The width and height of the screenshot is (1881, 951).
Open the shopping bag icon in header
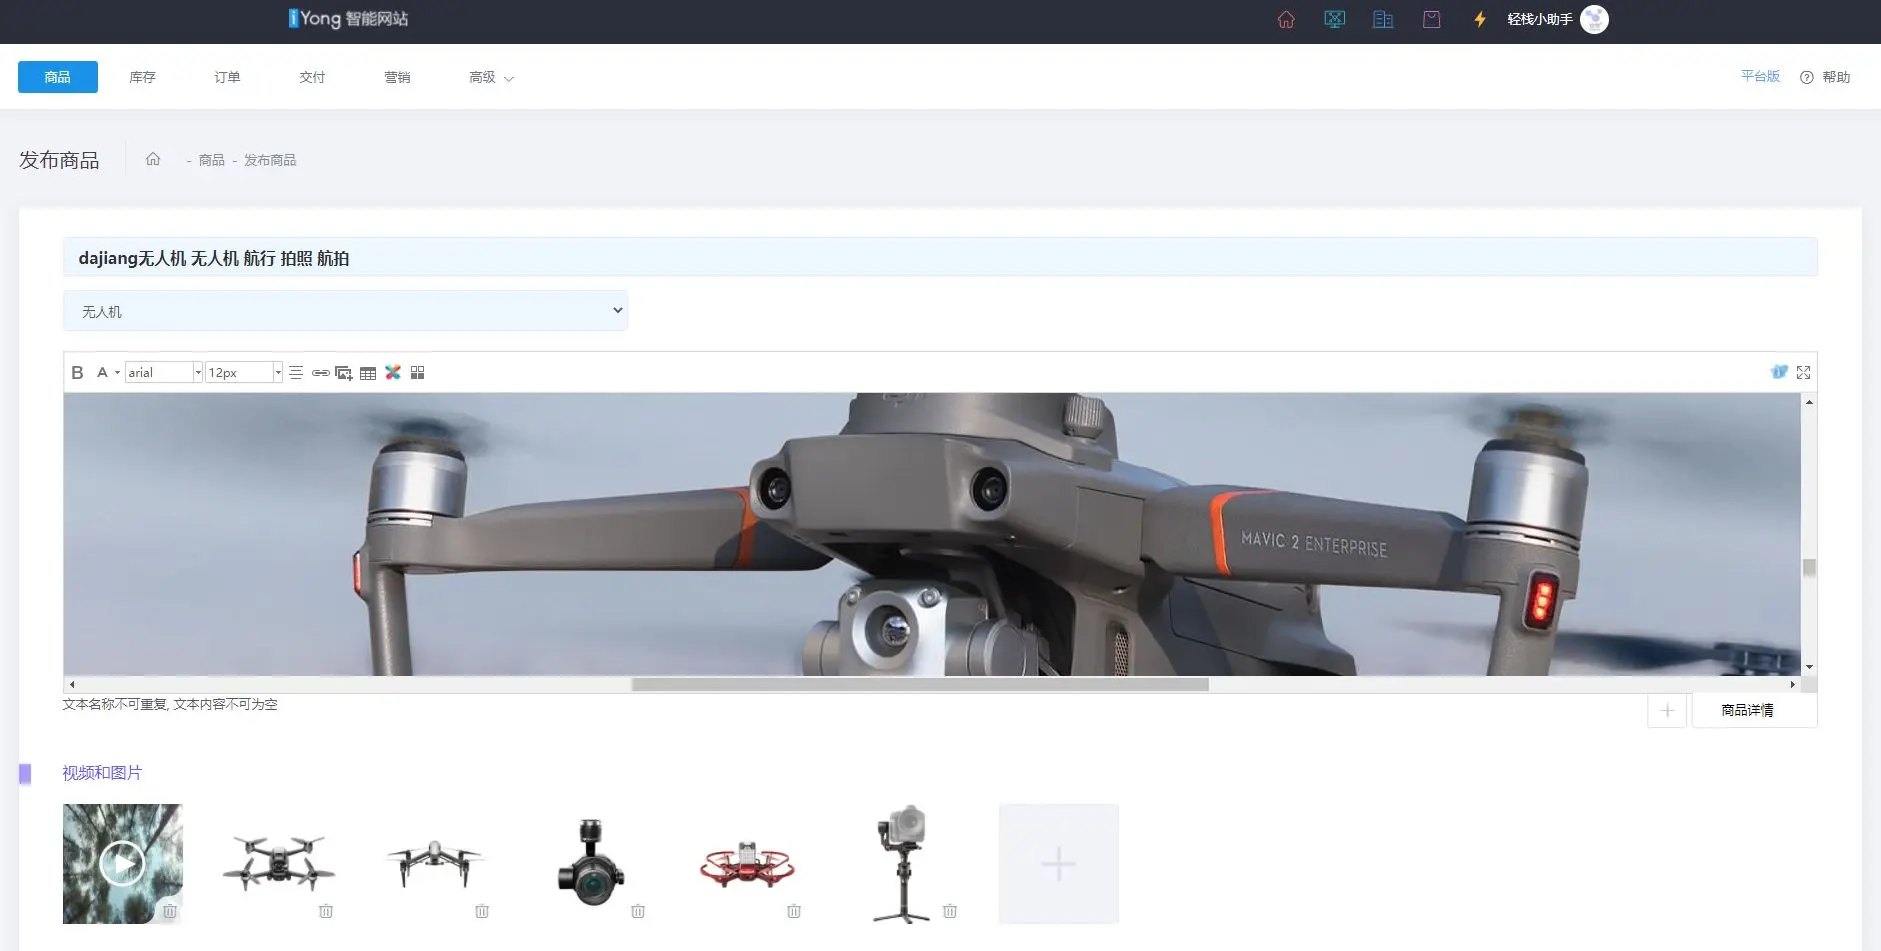coord(1431,19)
